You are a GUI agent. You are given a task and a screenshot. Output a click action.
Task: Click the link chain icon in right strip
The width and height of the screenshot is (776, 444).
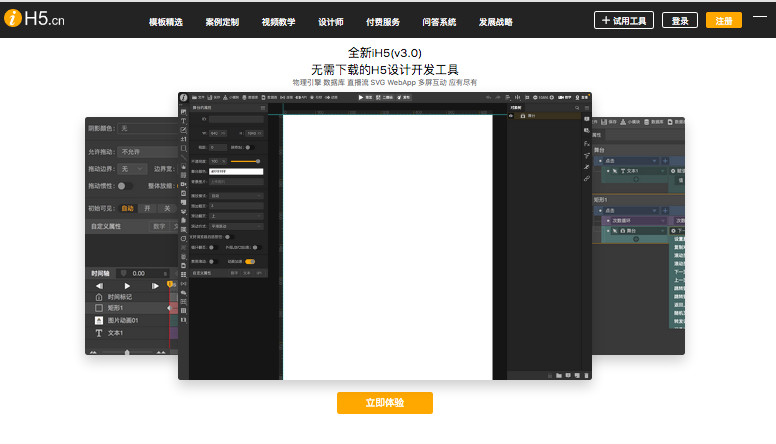(586, 179)
